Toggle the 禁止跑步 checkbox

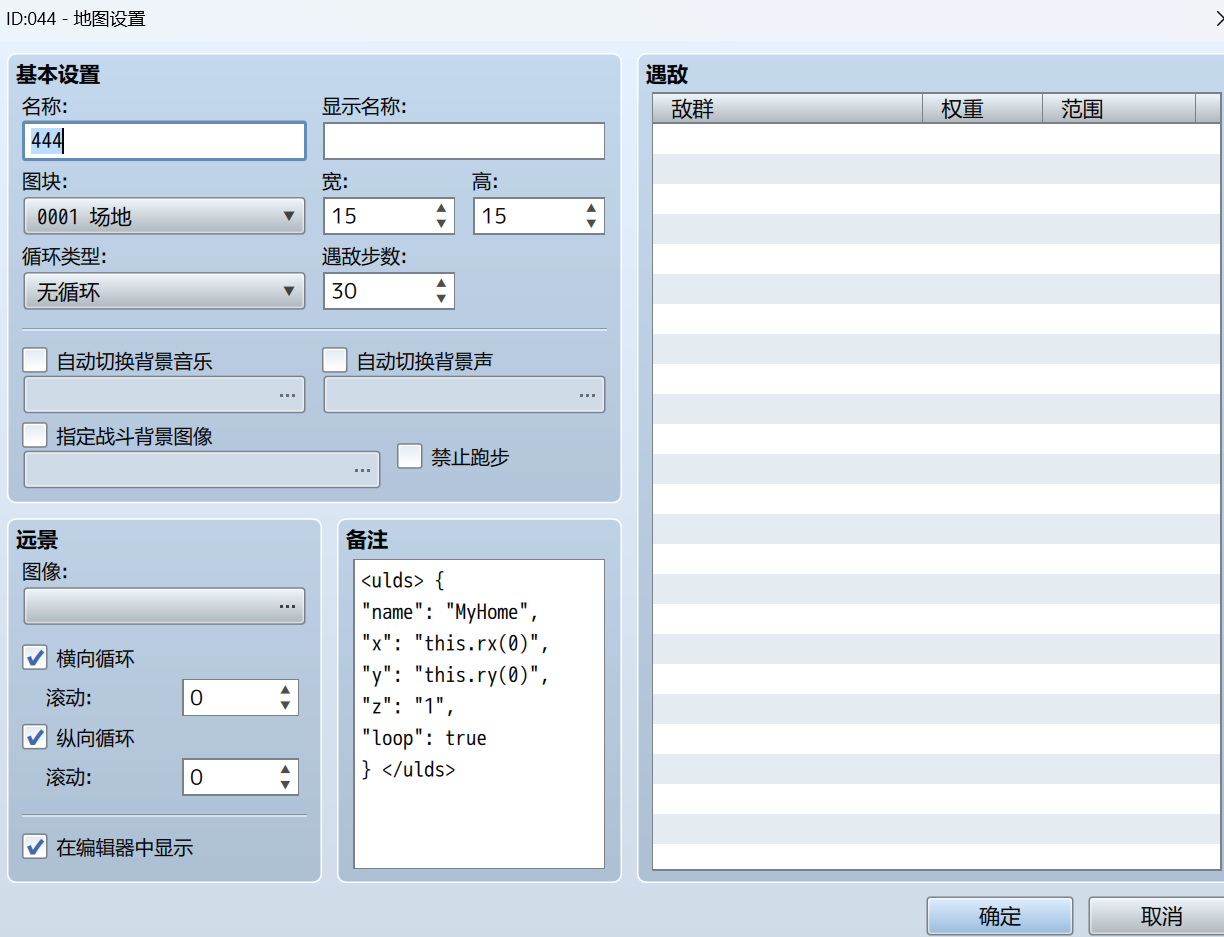(410, 456)
